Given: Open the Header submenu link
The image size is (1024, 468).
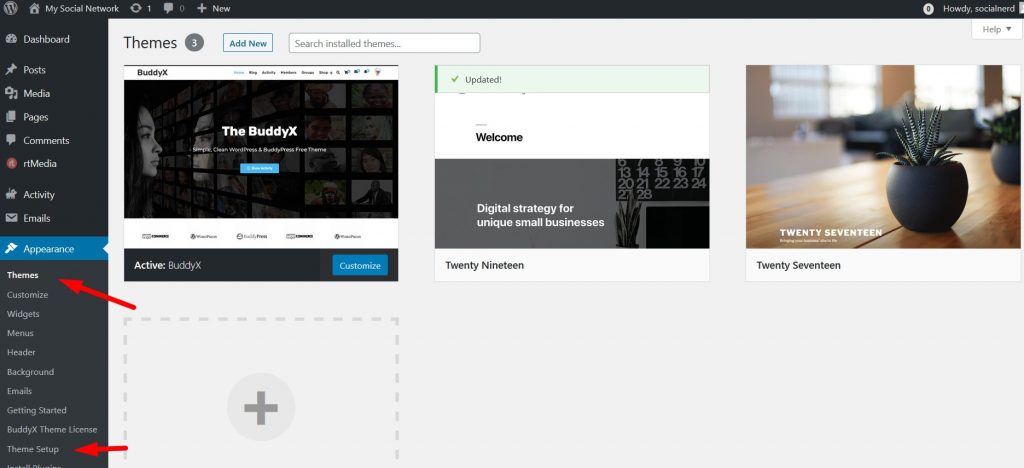Looking at the screenshot, I should click(21, 352).
